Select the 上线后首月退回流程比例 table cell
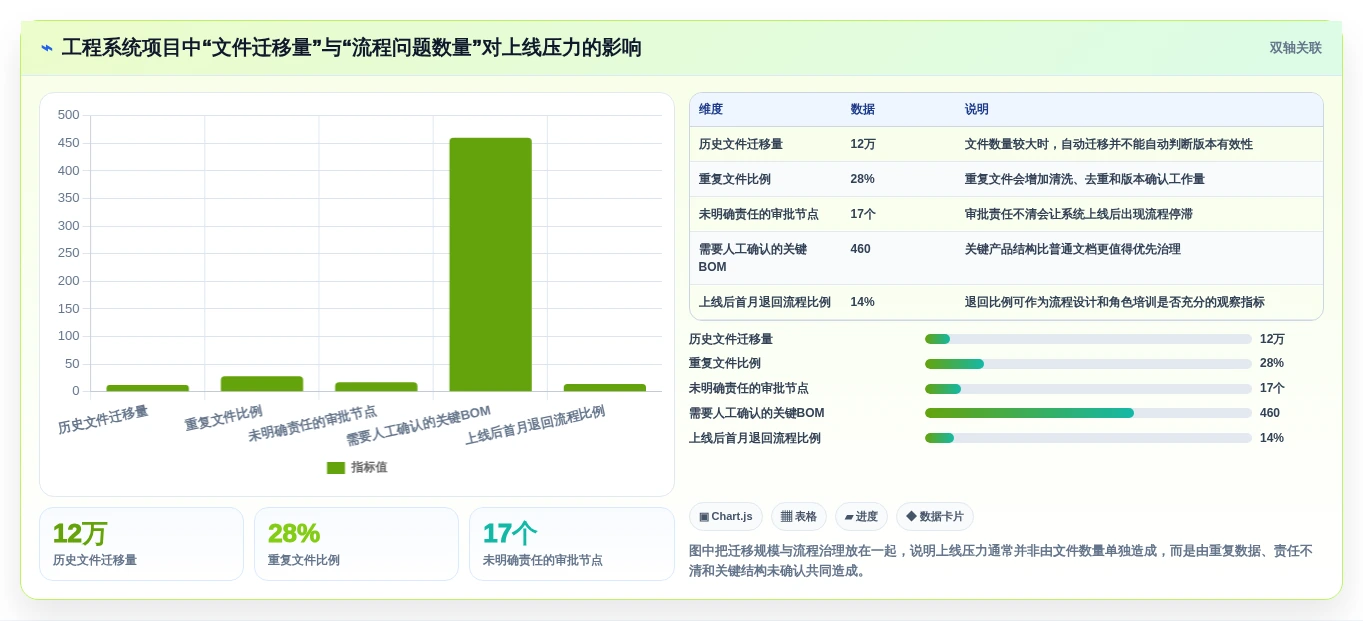1363x621 pixels. [765, 302]
